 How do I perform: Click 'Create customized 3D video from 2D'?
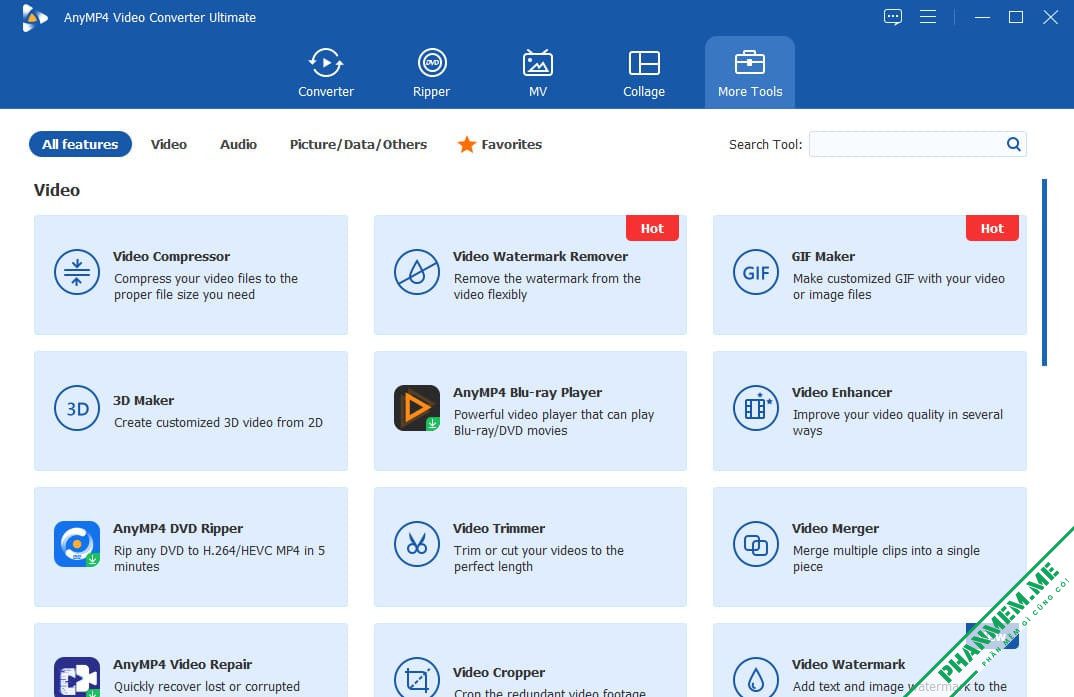(x=218, y=423)
